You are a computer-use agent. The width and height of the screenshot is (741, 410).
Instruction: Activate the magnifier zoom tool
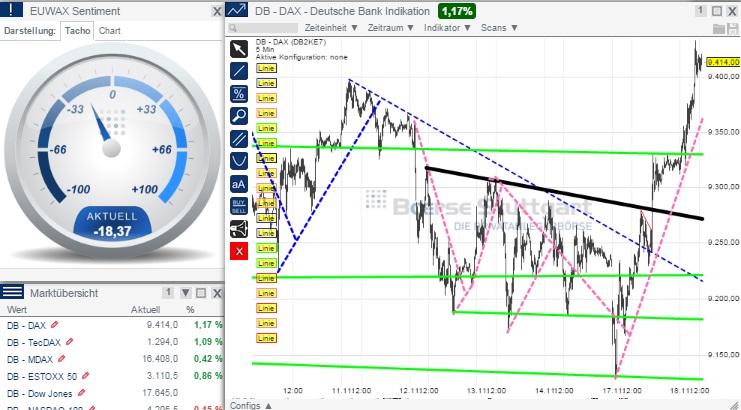coord(239,116)
